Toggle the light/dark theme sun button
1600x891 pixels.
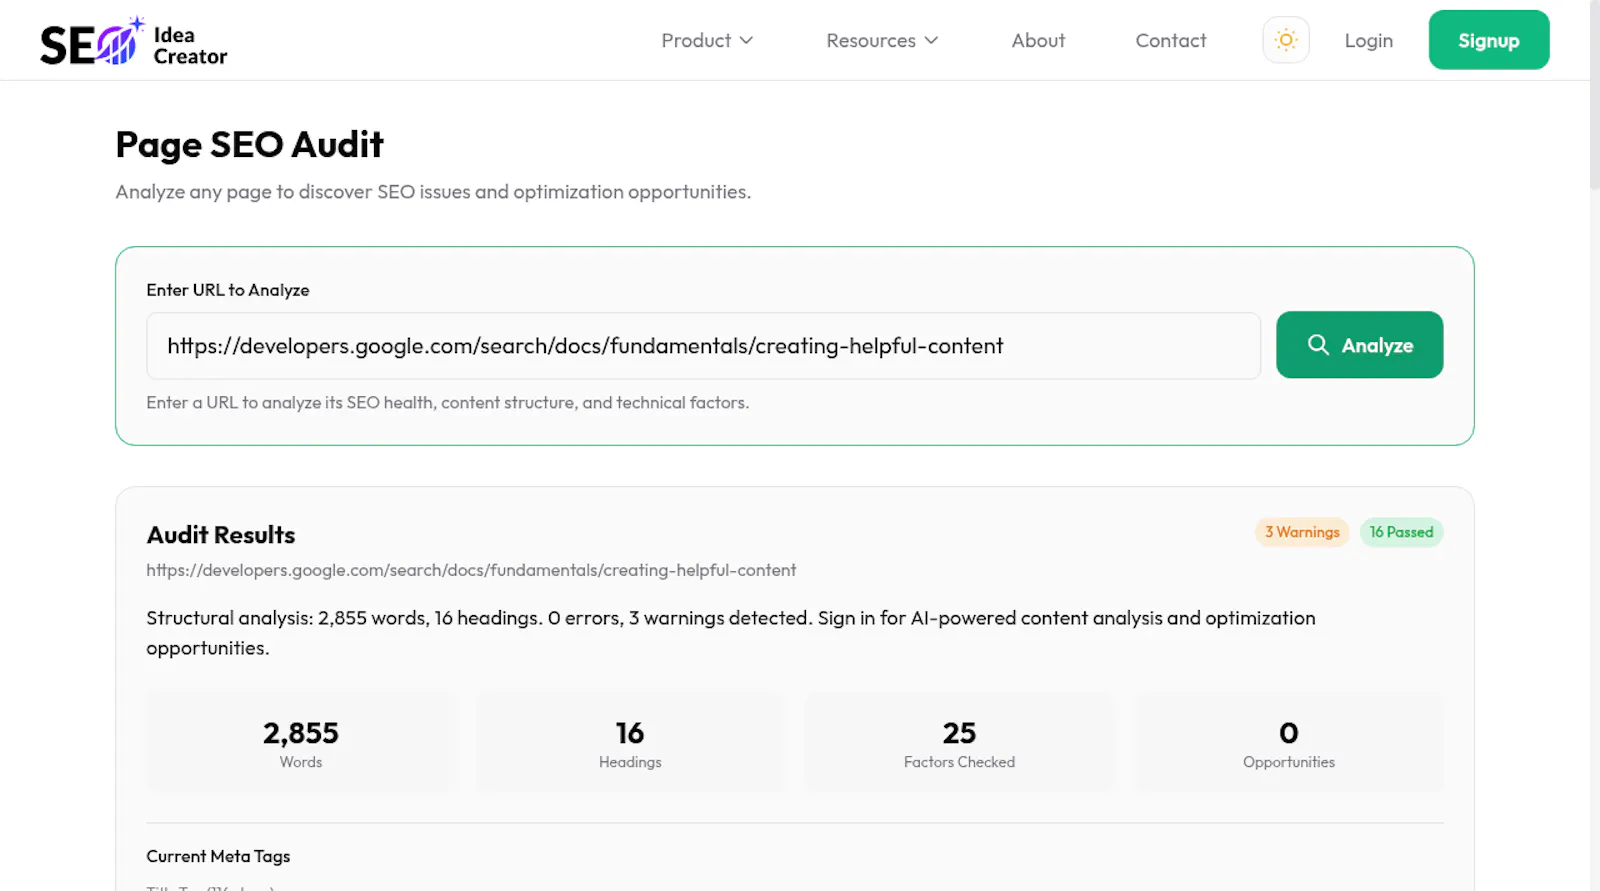point(1286,40)
